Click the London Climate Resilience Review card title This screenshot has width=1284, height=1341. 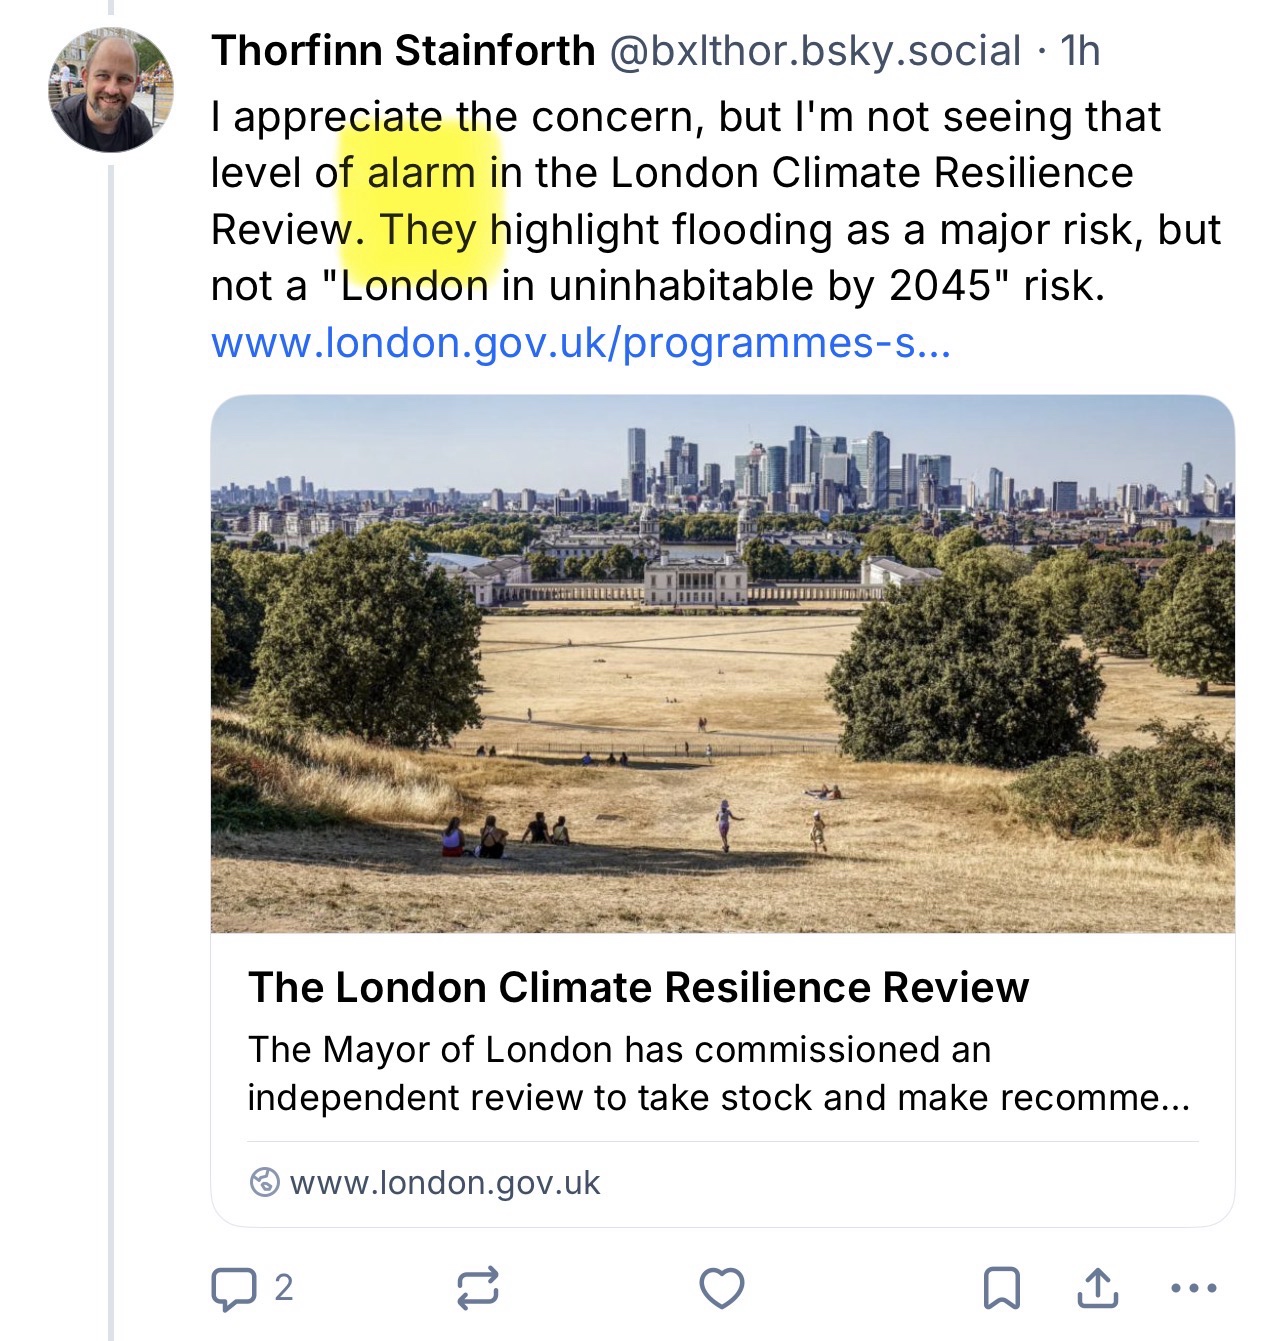(x=638, y=987)
